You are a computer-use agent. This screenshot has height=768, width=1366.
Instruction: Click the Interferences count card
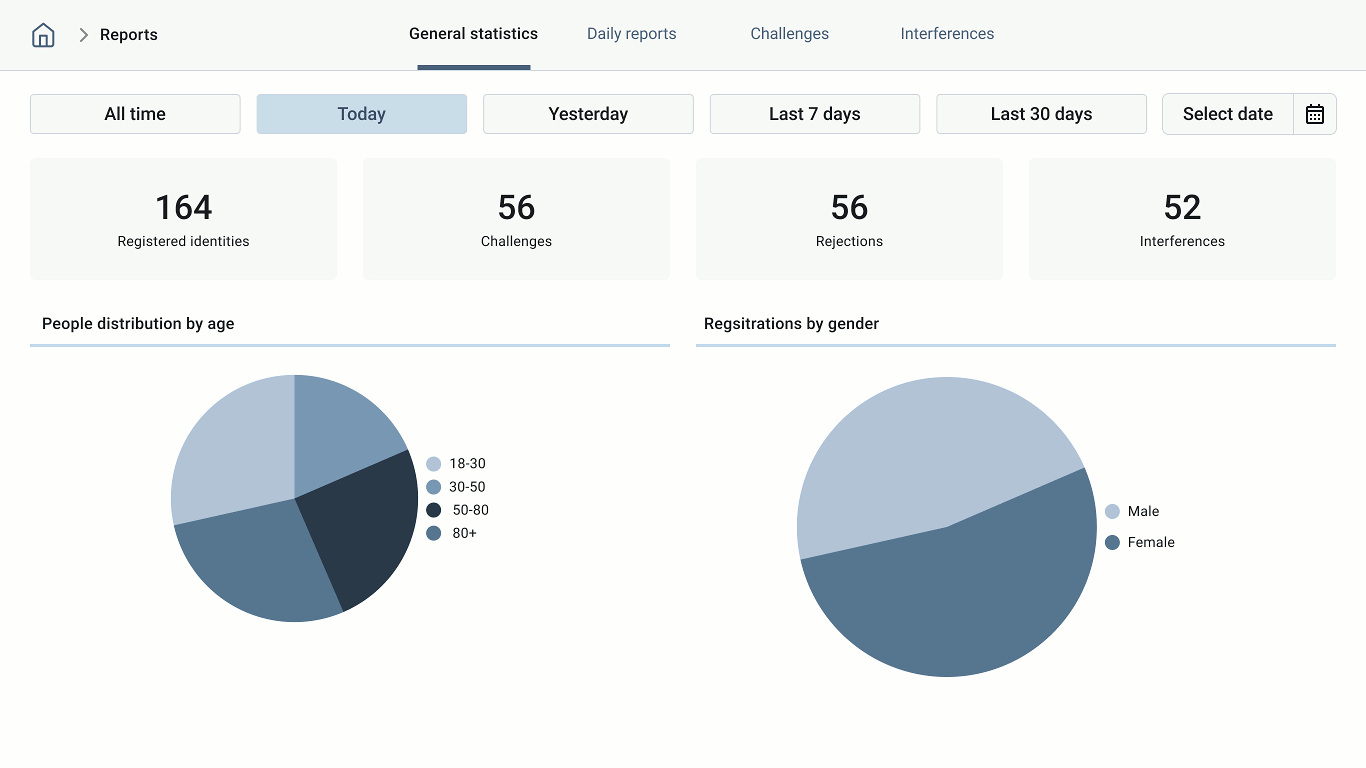click(x=1182, y=219)
